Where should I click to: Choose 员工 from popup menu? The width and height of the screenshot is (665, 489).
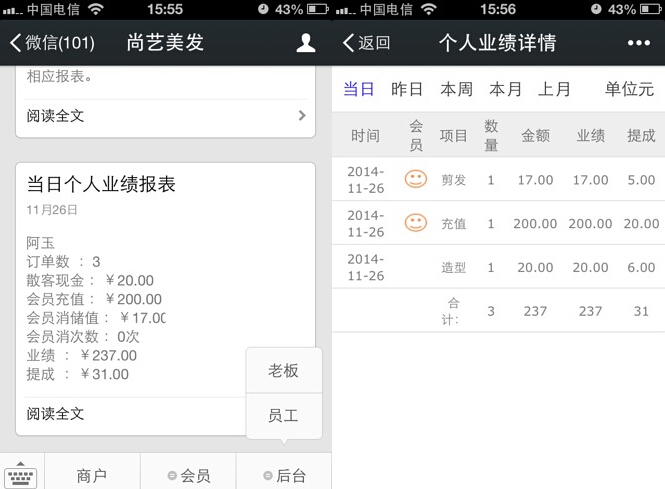point(283,416)
